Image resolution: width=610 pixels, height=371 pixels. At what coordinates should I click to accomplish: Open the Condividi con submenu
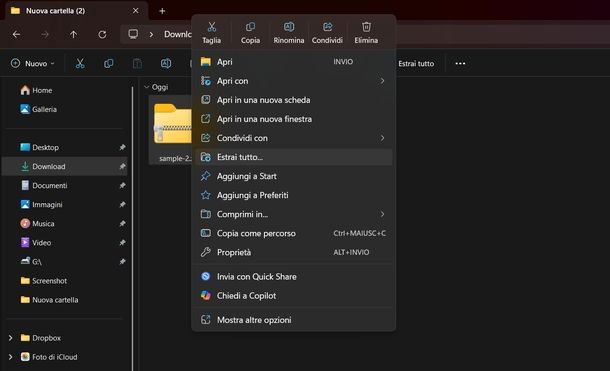(294, 138)
